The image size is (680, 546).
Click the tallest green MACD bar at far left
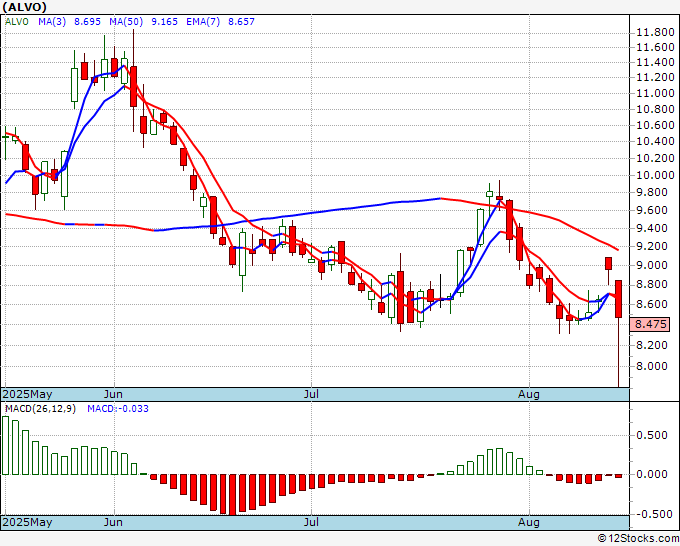6,445
